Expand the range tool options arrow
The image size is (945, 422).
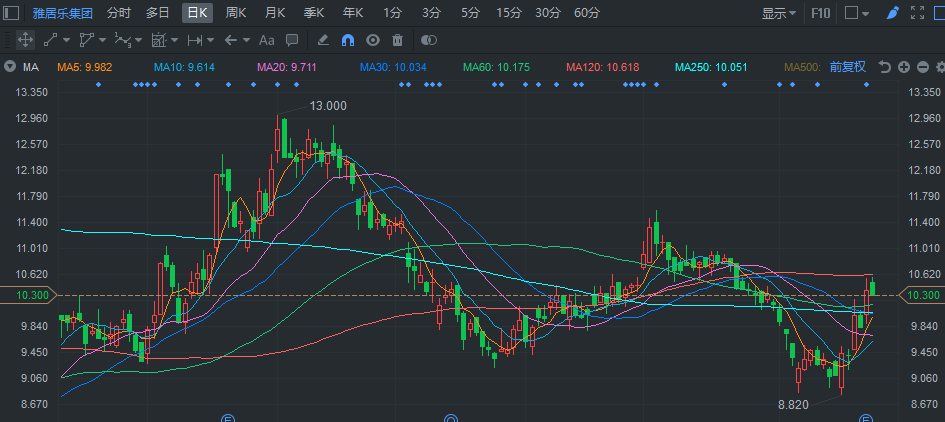coord(210,40)
